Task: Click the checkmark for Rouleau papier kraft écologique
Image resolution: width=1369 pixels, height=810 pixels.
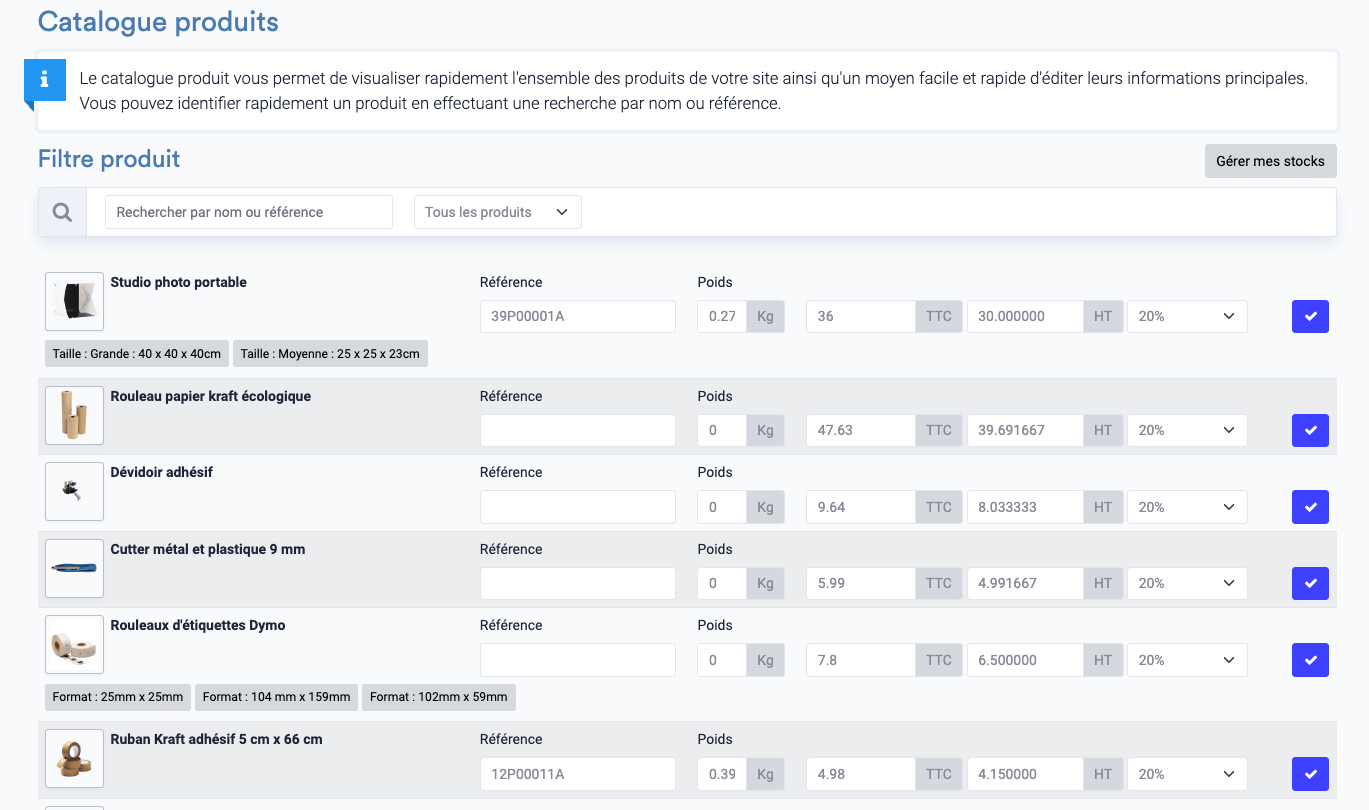Action: [x=1310, y=430]
